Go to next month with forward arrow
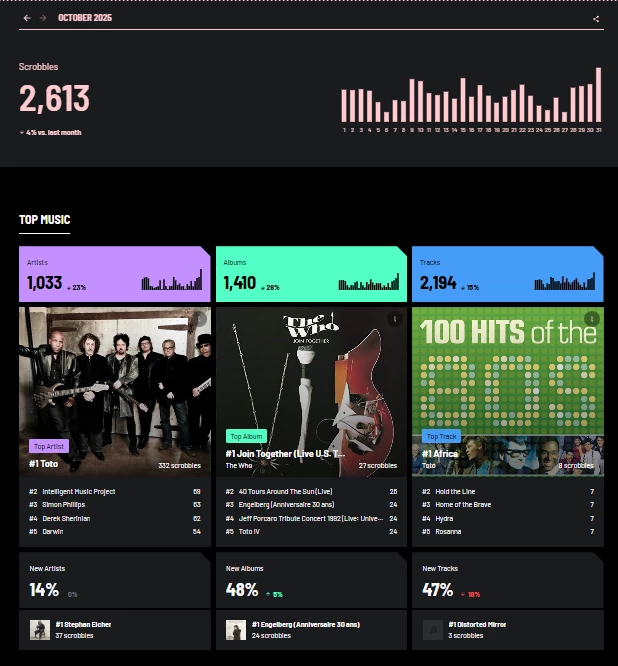This screenshot has height=666, width=618. [x=42, y=18]
